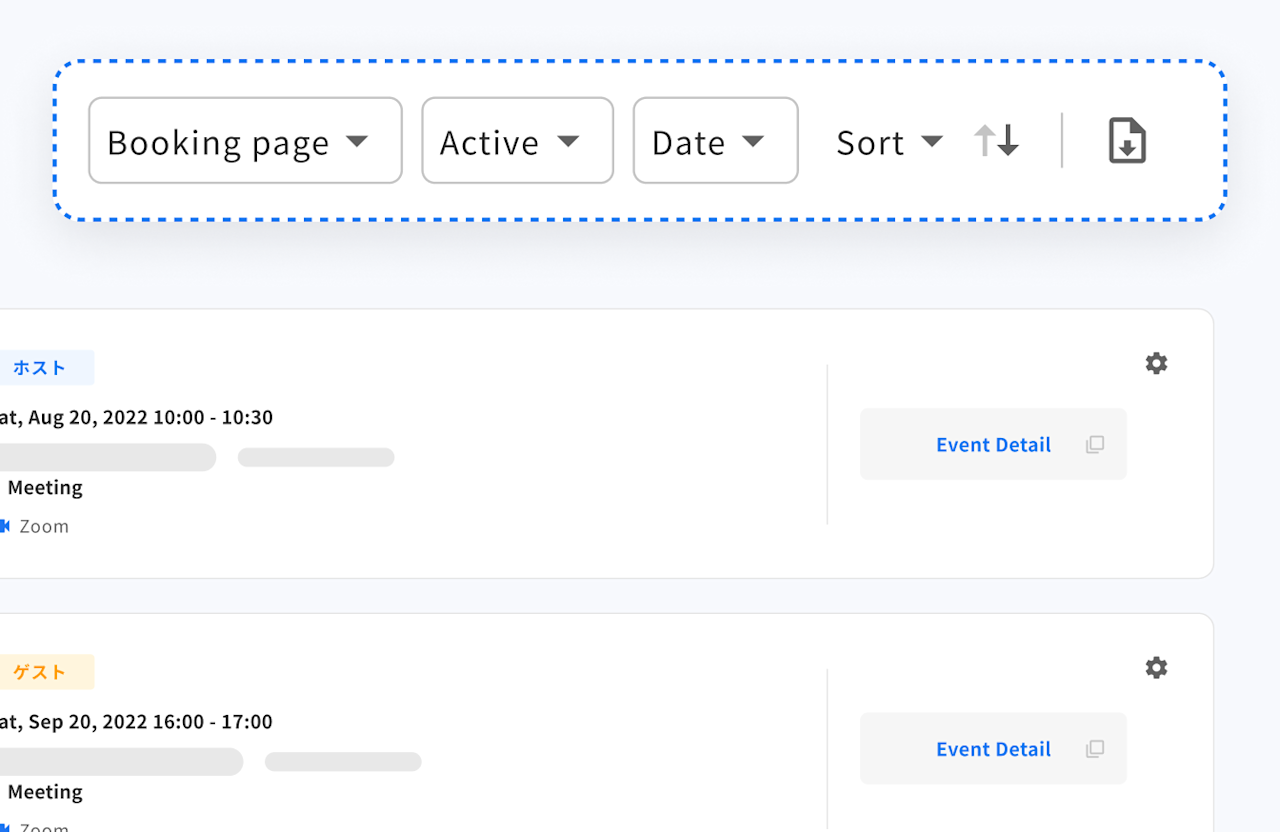The image size is (1280, 832).
Task: Open Event Detail for Sep 20 meeting
Action: [993, 748]
